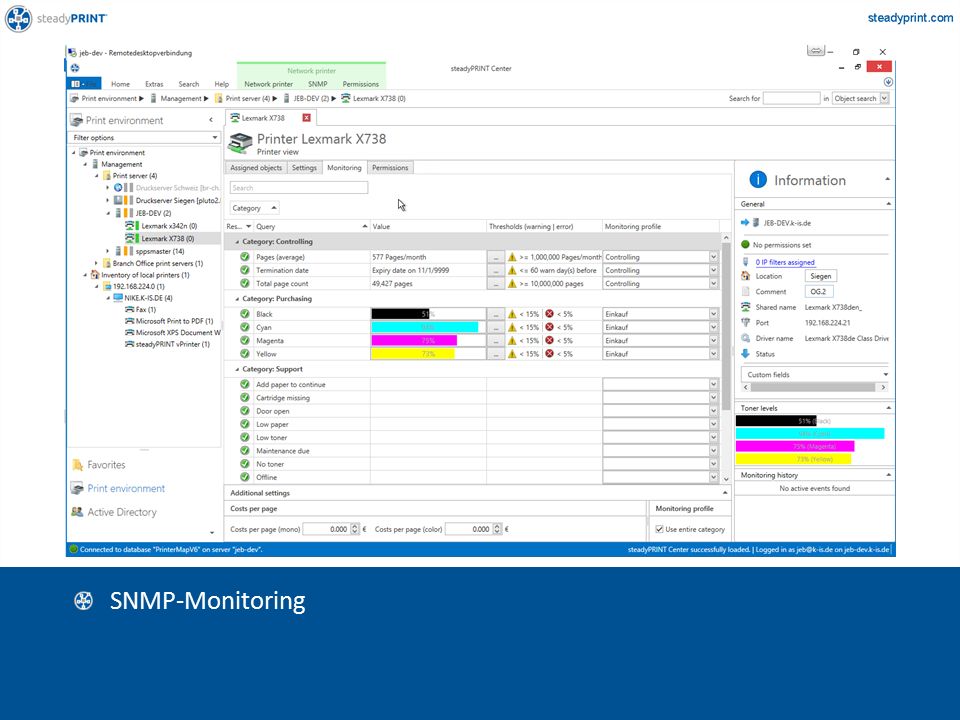960x720 pixels.
Task: Collapse the Management tree node
Action: pos(85,164)
